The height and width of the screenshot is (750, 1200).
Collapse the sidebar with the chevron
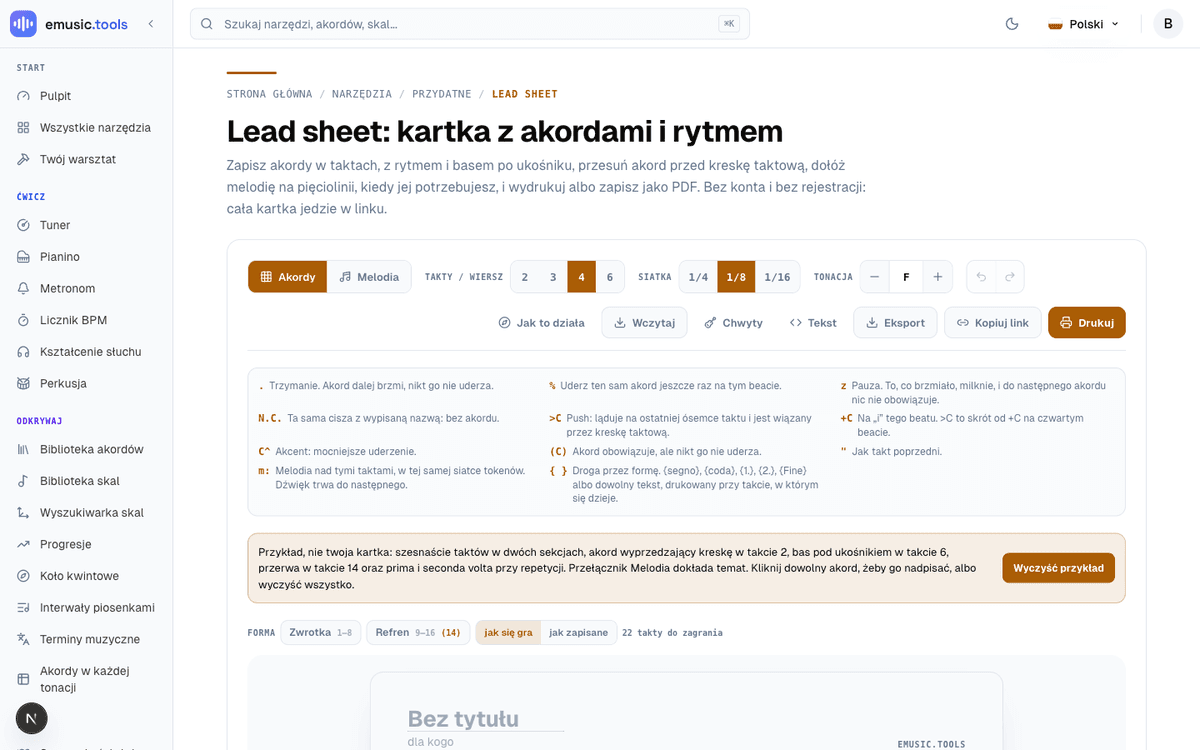pyautogui.click(x=151, y=24)
